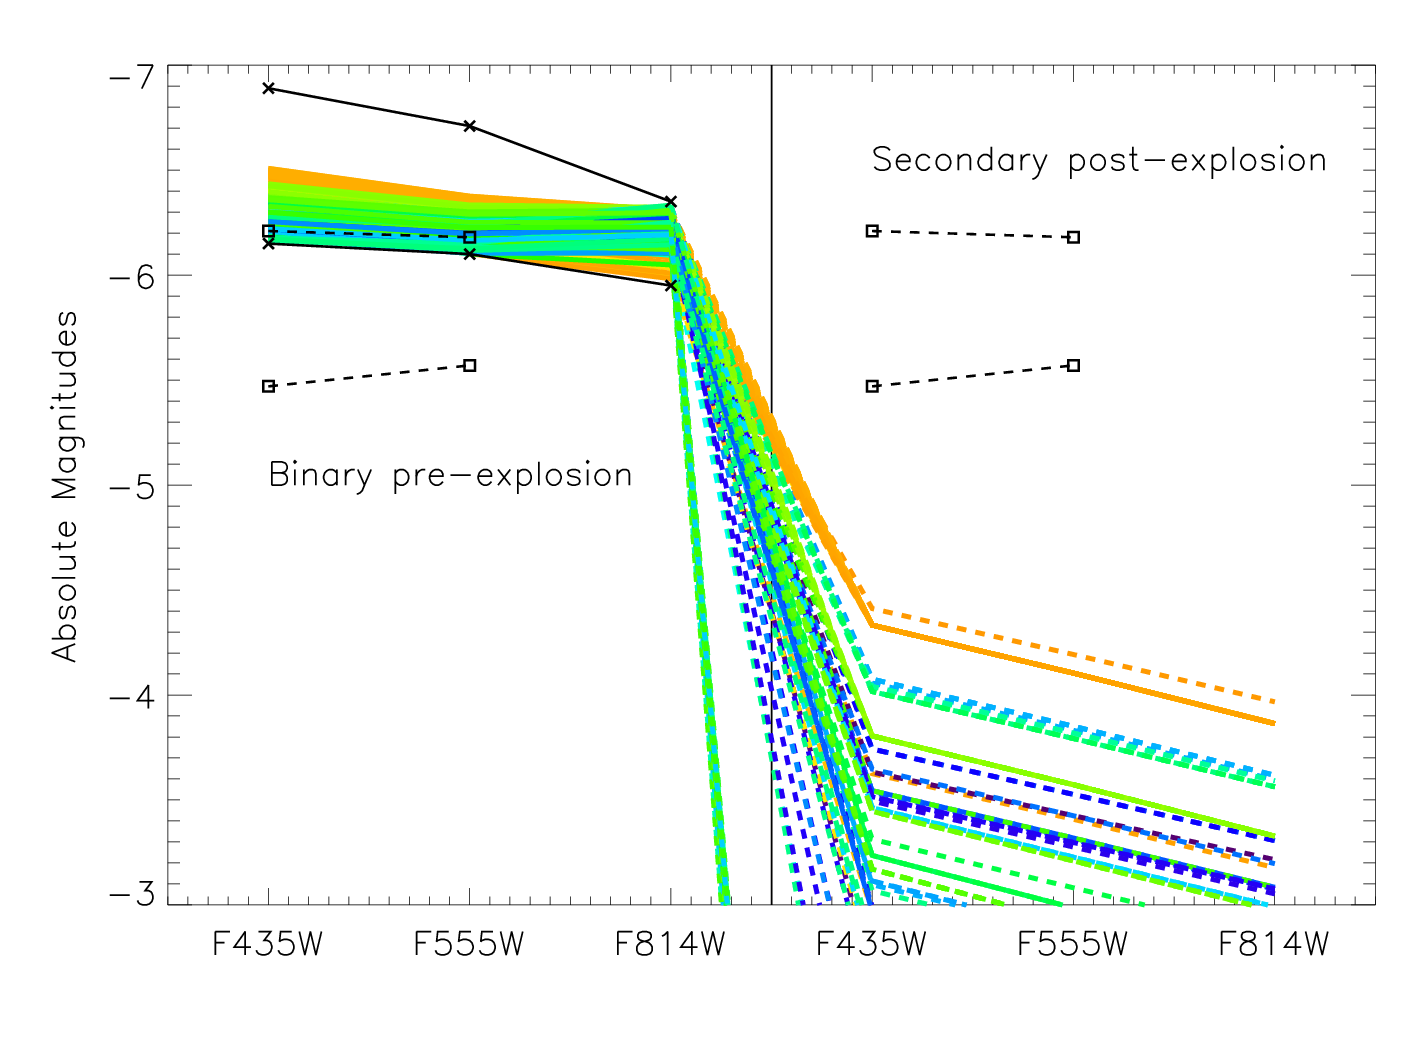Click the topmost x marker near −6.9

pyautogui.click(x=268, y=88)
